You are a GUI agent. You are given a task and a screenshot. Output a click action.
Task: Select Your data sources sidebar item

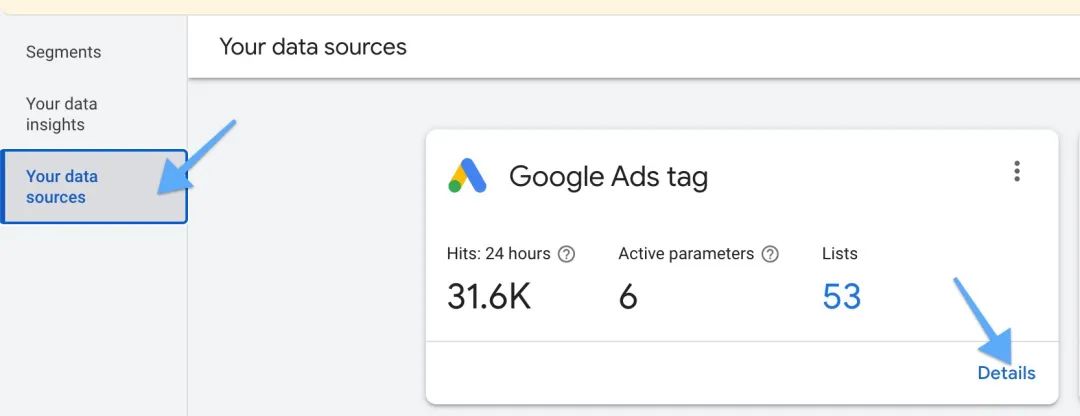tap(62, 187)
